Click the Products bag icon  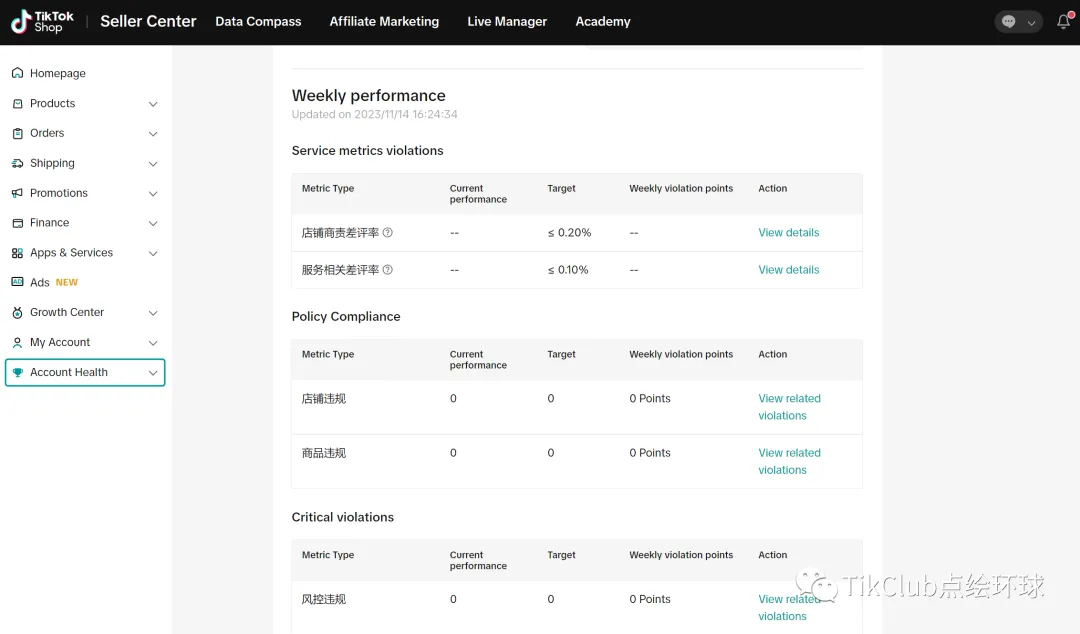[x=17, y=103]
